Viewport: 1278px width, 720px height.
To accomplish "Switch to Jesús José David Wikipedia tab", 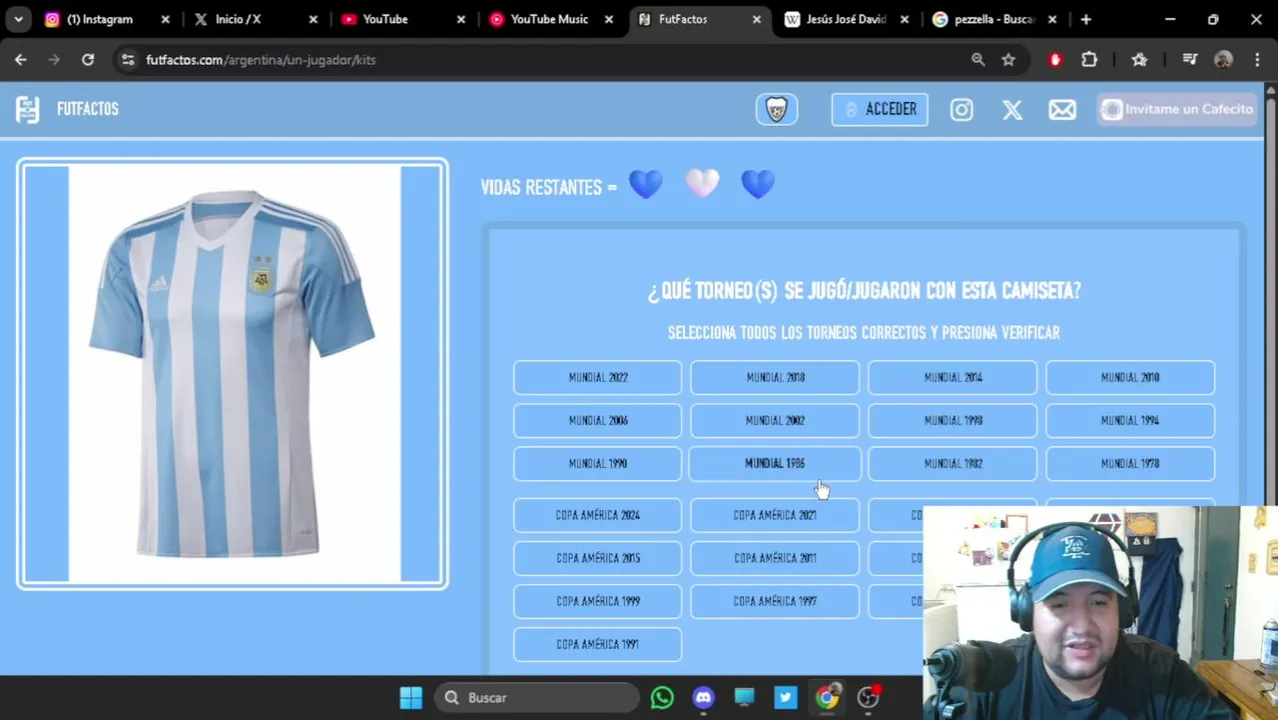I will [x=846, y=19].
